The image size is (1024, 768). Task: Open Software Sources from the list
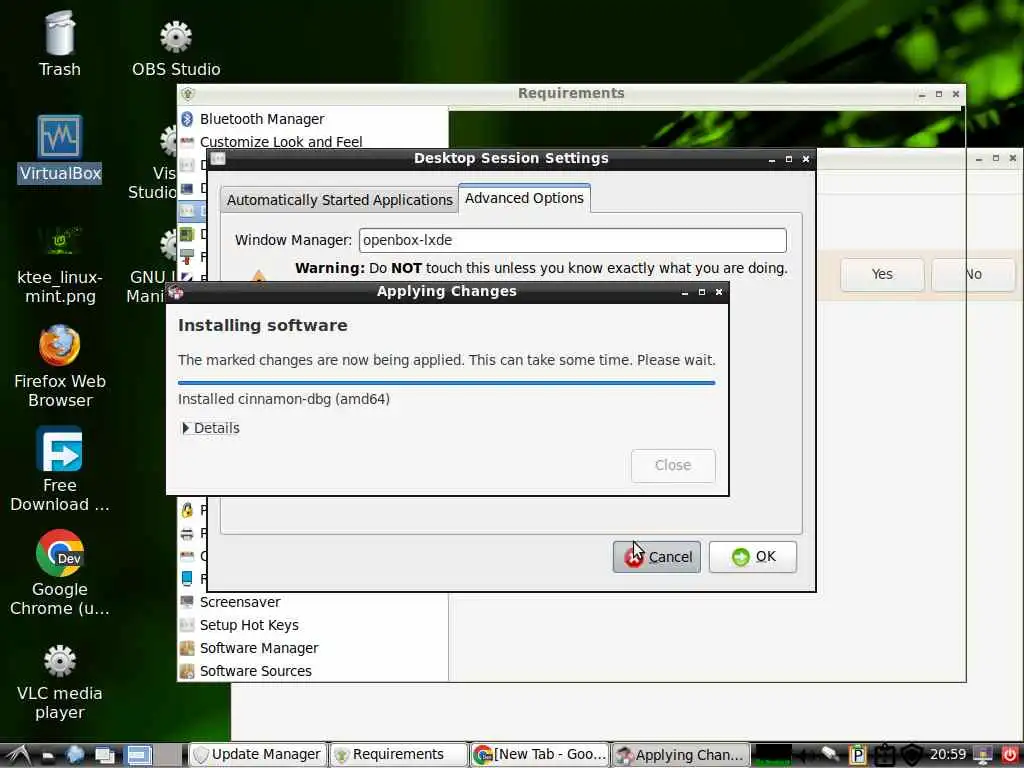point(255,670)
